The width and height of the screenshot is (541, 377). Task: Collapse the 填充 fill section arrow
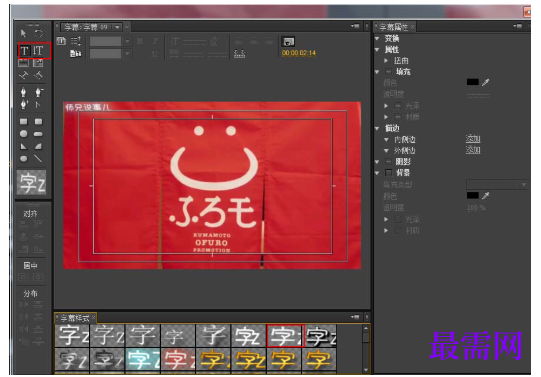[377, 72]
